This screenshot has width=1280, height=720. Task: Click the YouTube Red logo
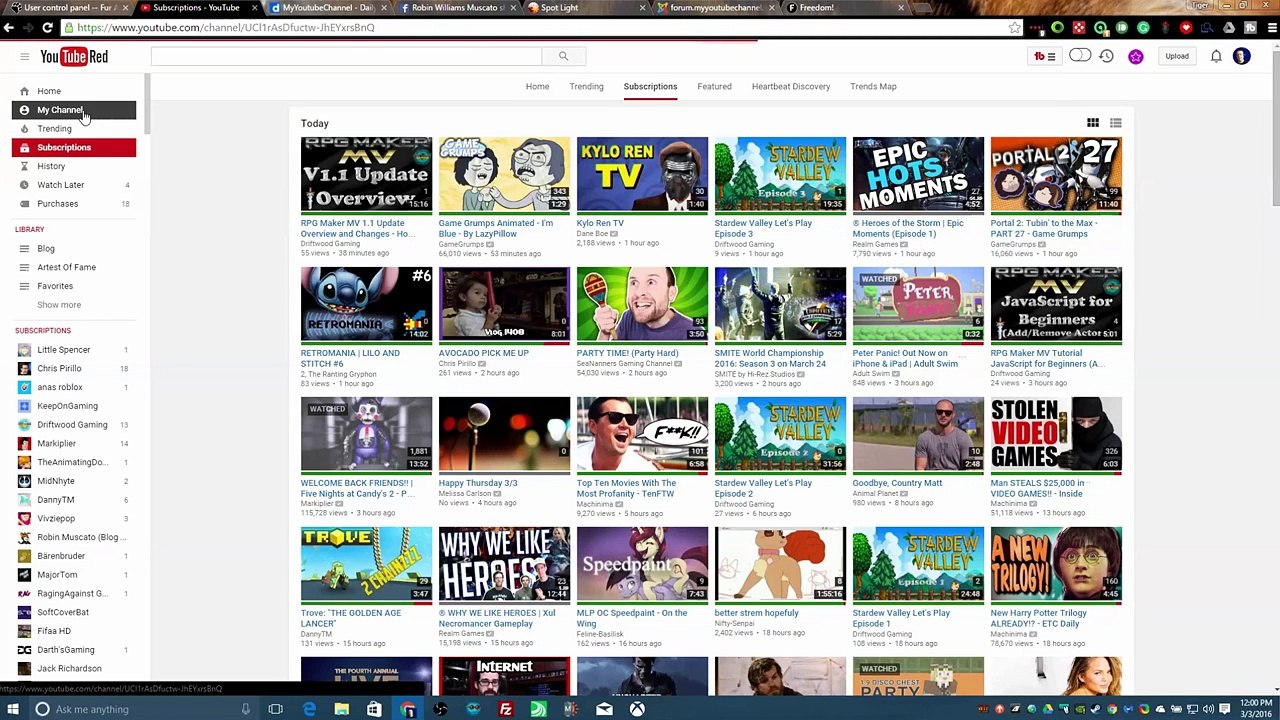(74, 57)
